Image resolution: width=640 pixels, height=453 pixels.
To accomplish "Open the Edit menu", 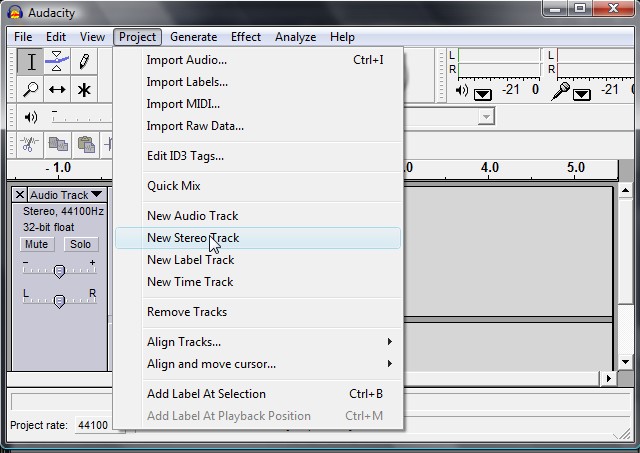I will click(56, 37).
